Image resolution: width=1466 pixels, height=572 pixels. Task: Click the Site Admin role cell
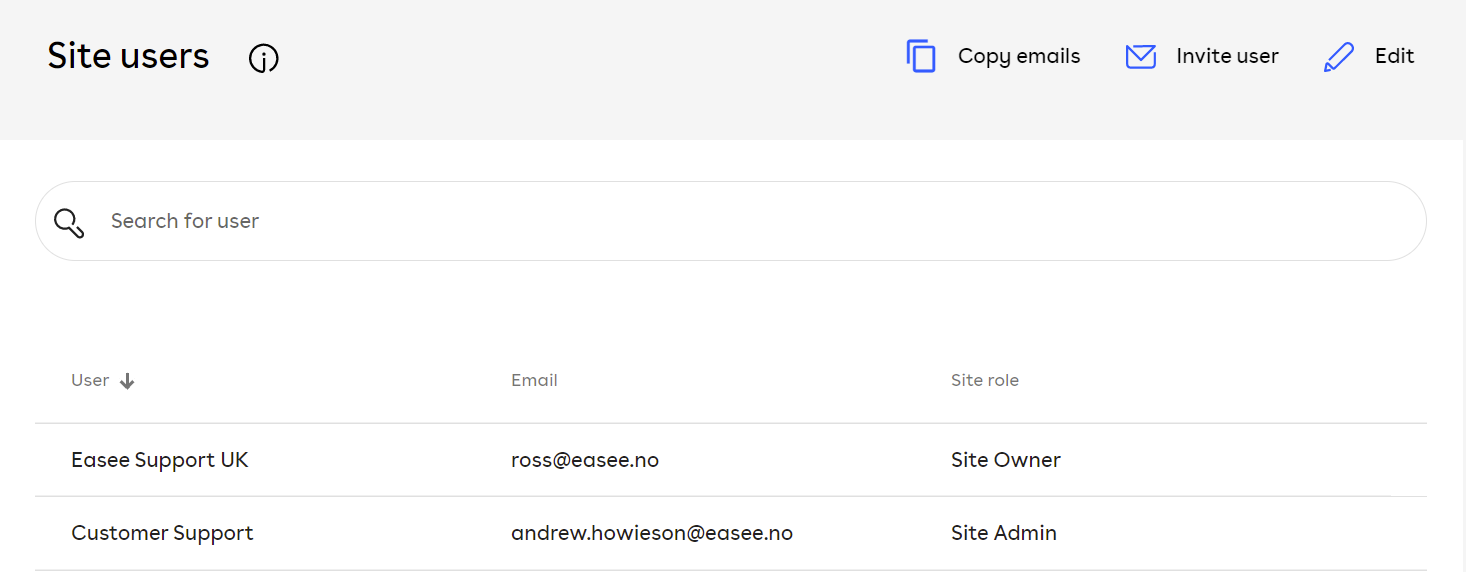pyautogui.click(x=1004, y=533)
